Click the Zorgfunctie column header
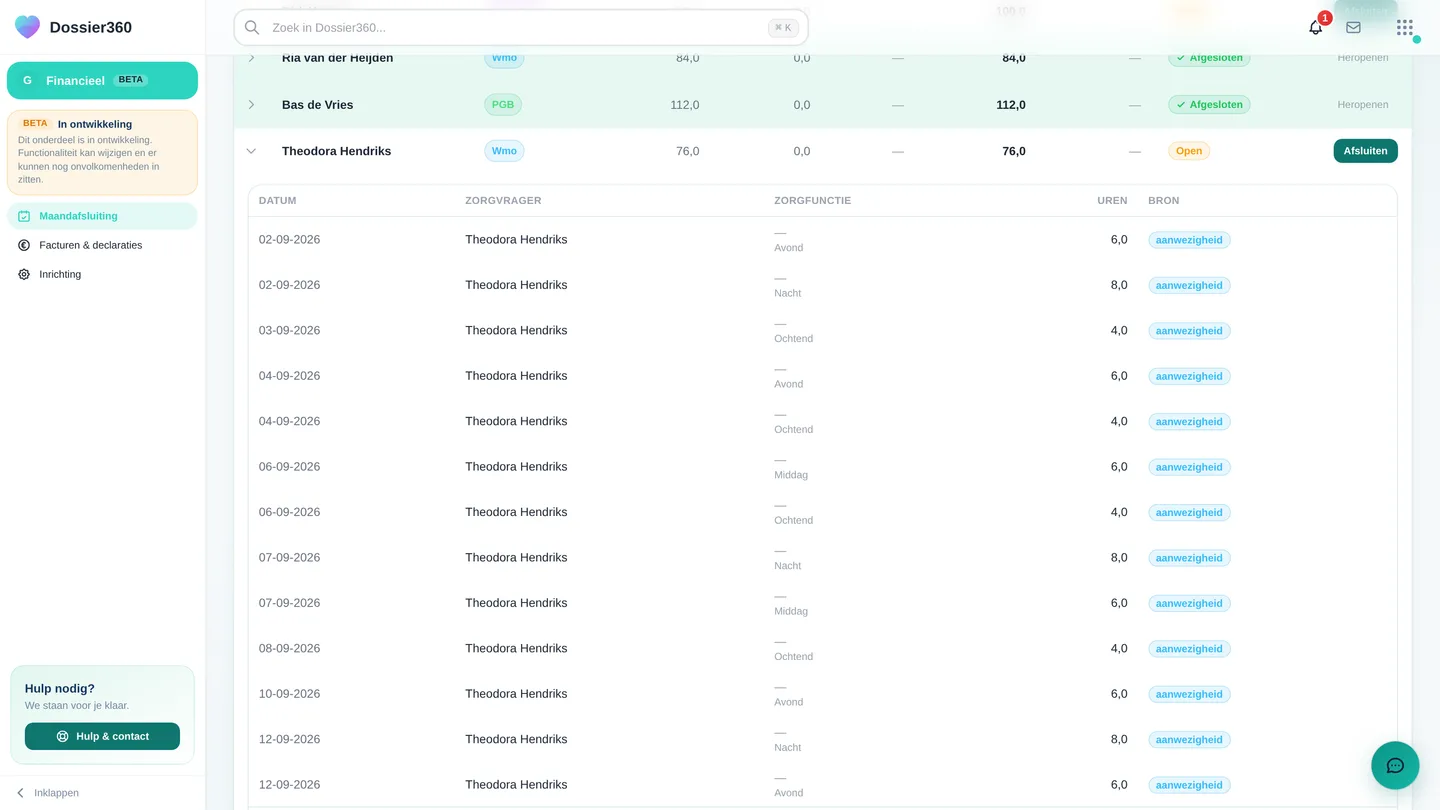This screenshot has height=810, width=1440. click(812, 200)
